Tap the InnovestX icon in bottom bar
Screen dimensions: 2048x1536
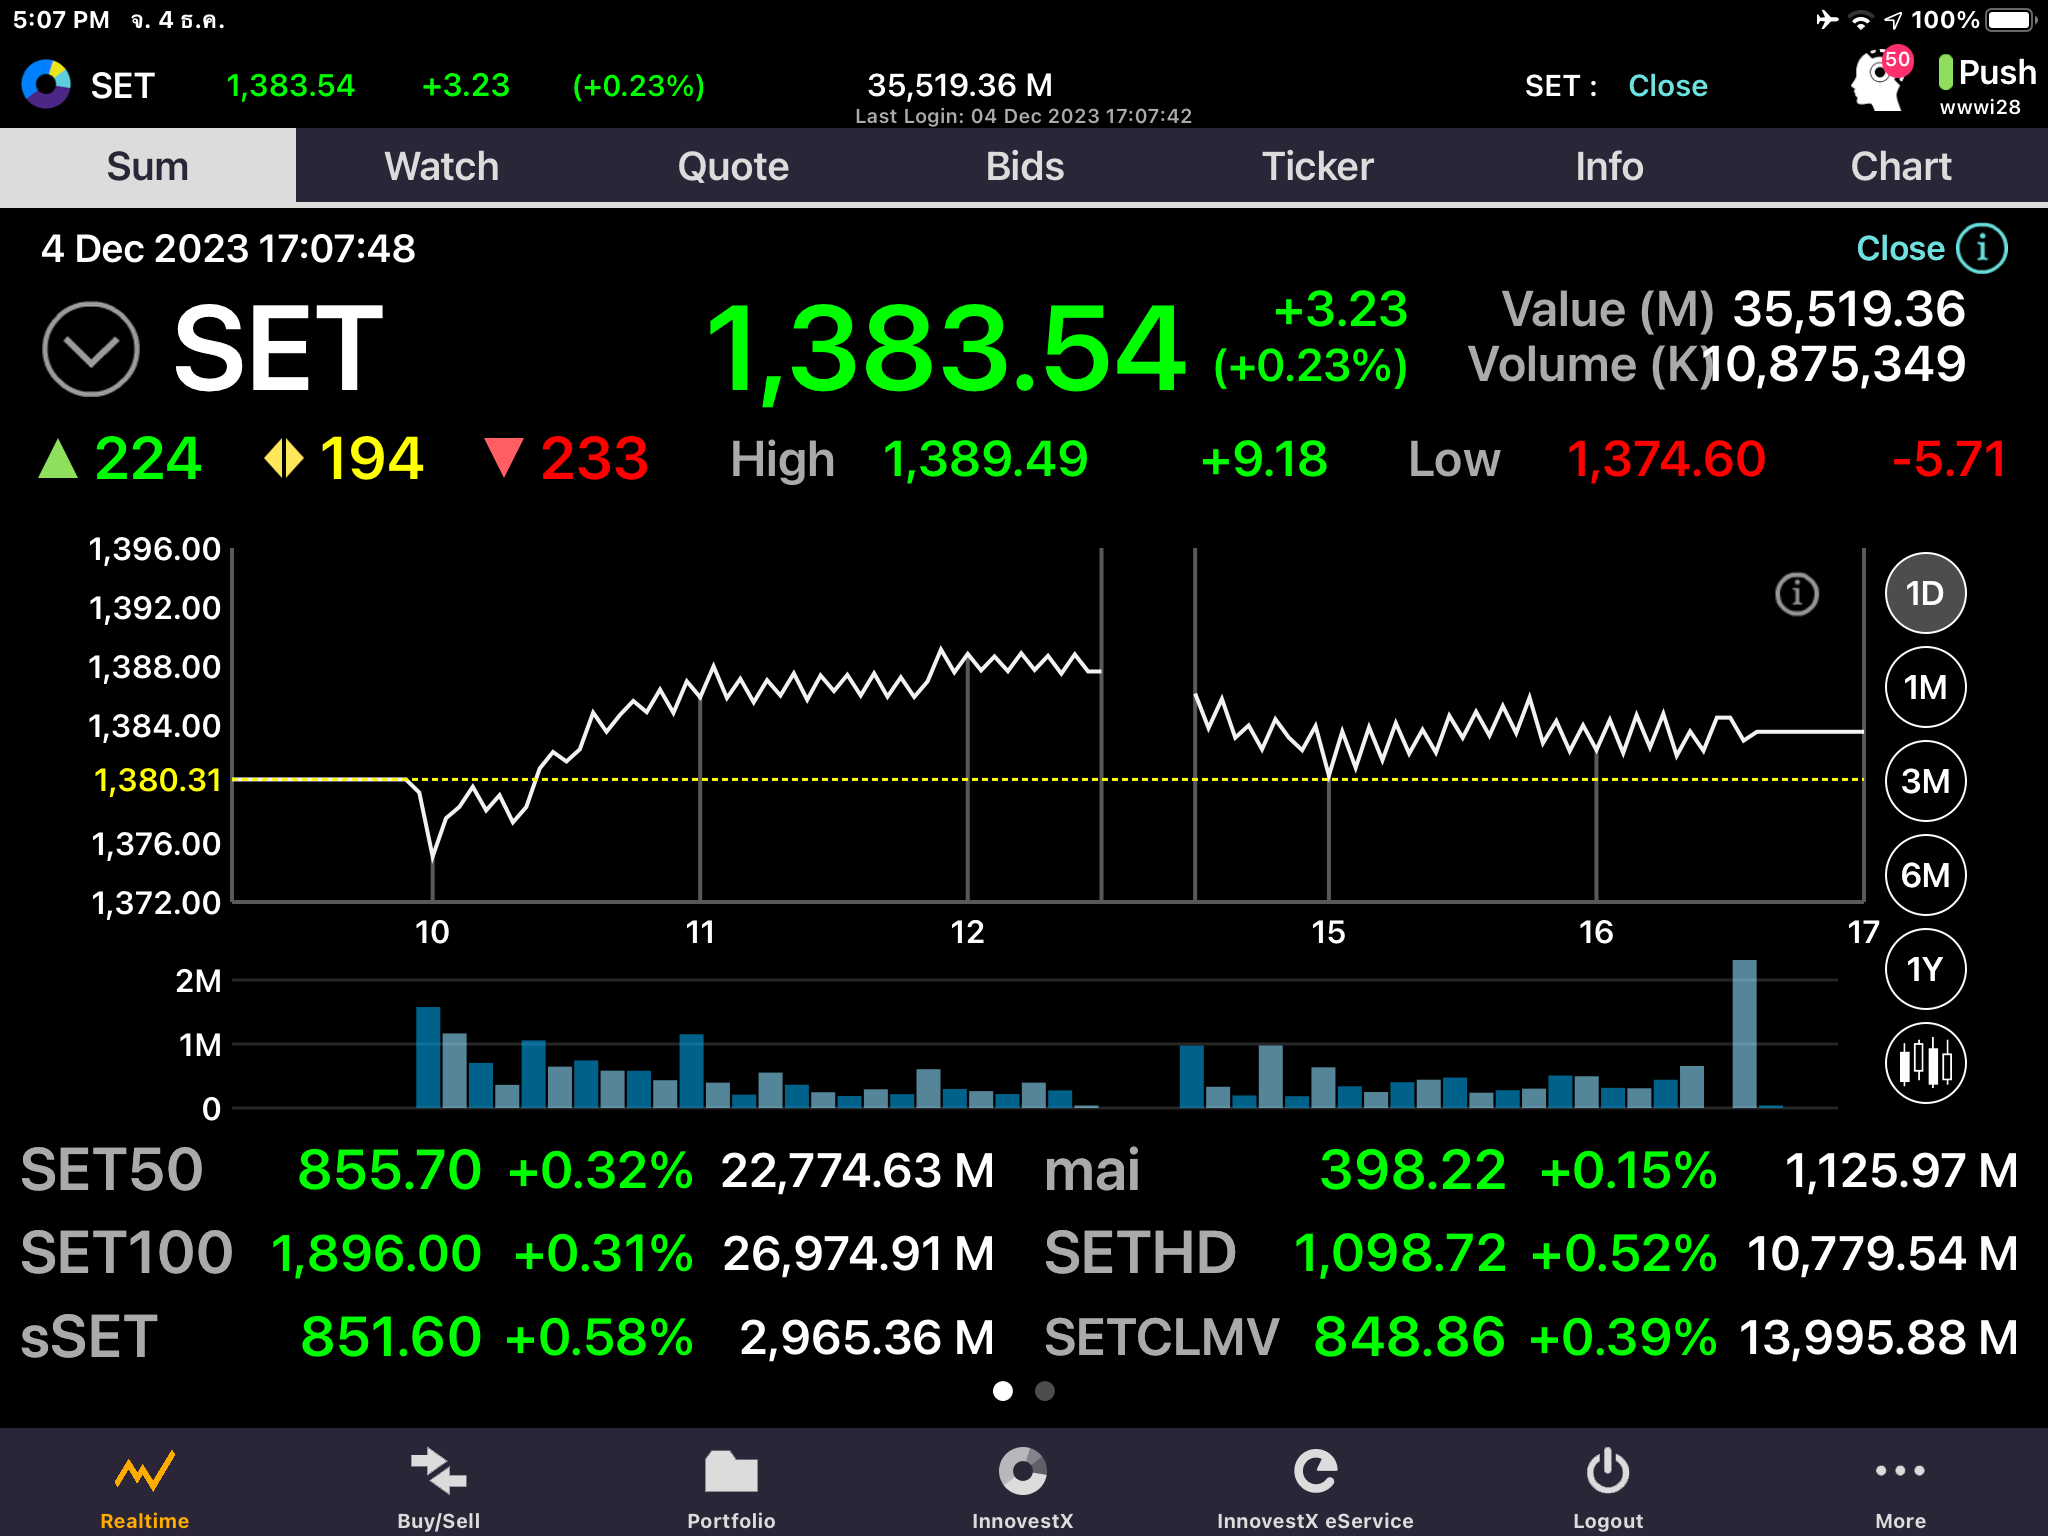coord(1022,1473)
